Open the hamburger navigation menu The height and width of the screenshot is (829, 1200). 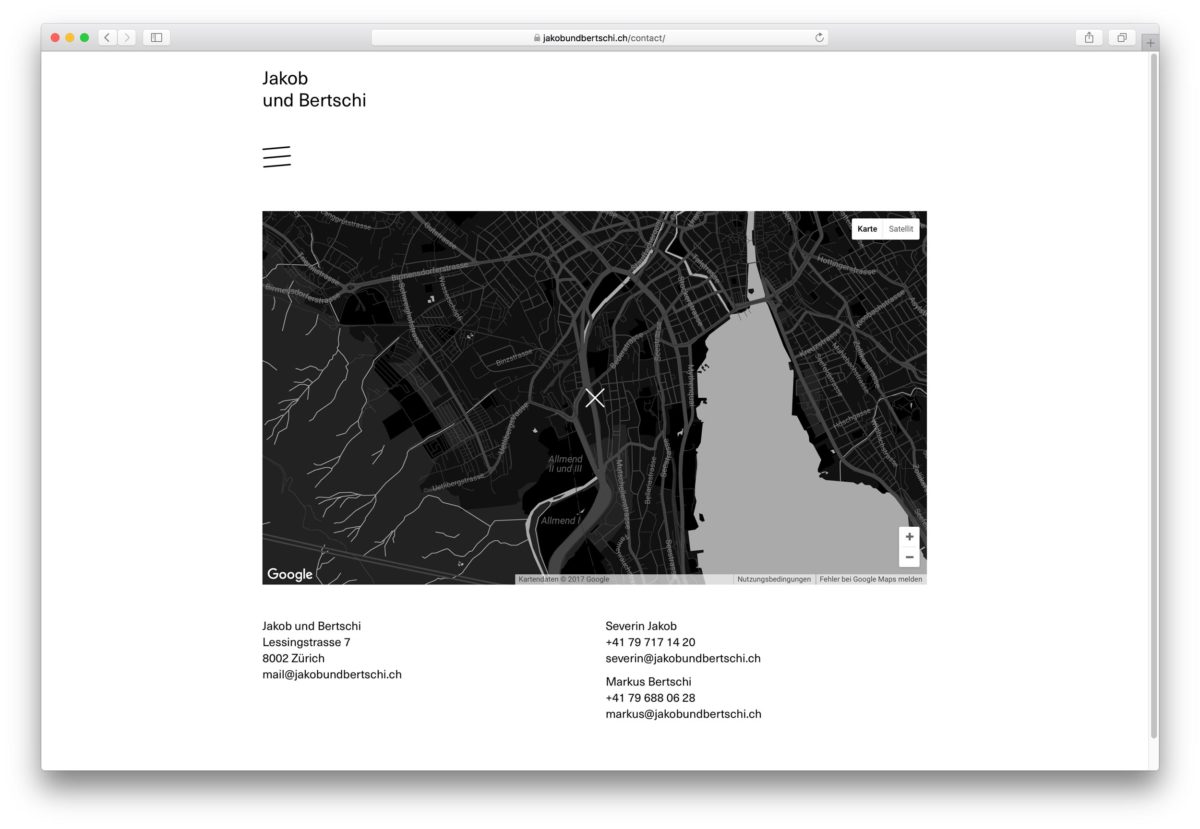tap(276, 157)
